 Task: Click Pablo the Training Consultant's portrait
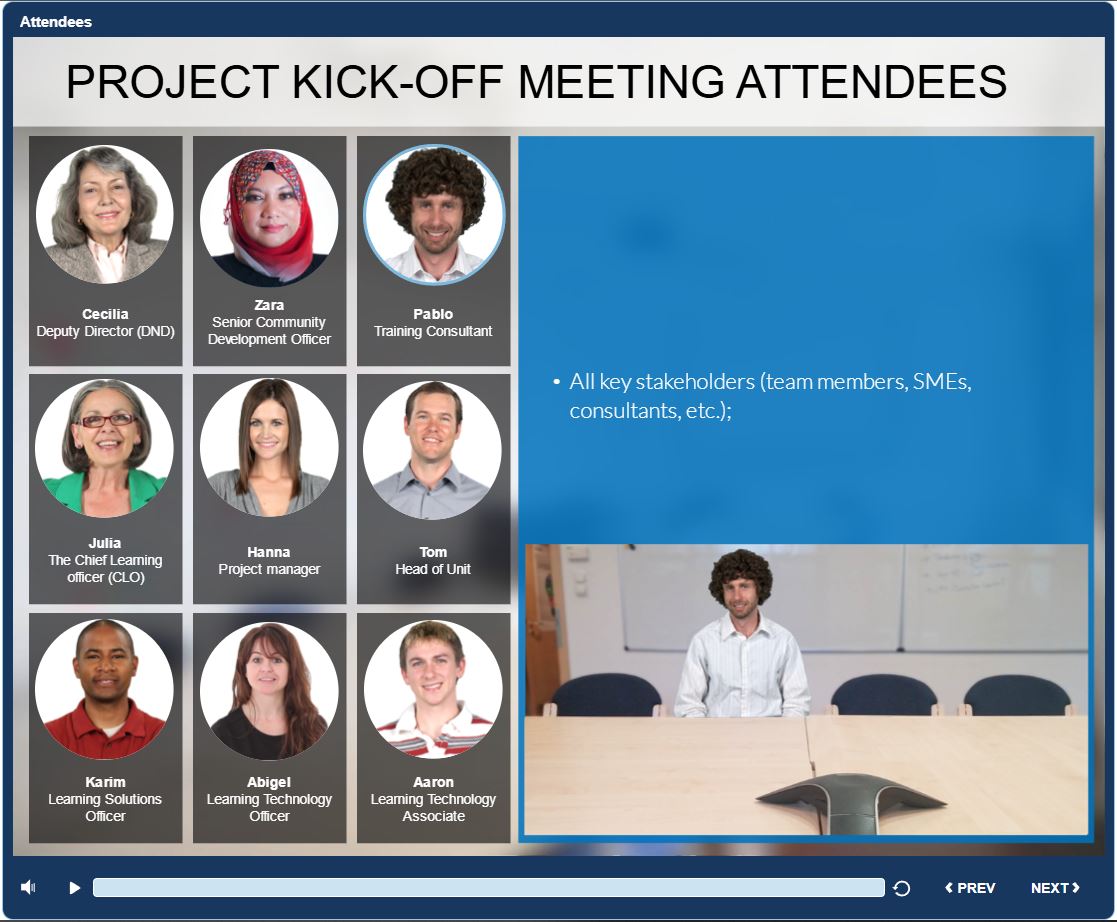click(x=433, y=215)
